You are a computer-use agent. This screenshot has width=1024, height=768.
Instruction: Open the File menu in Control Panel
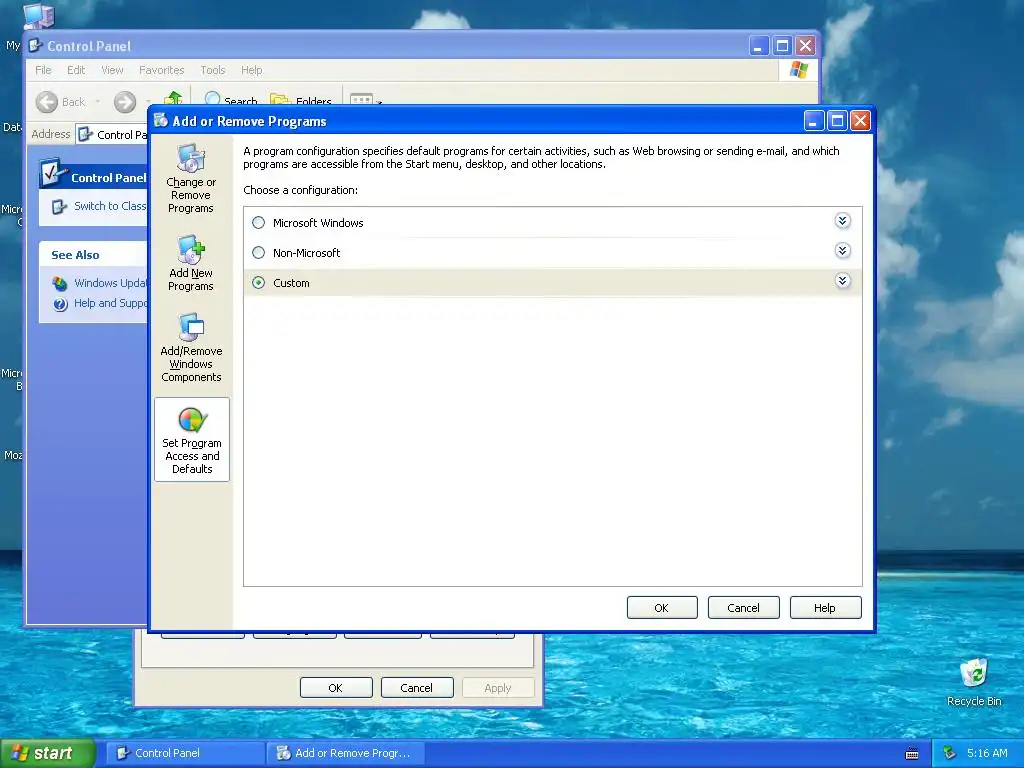coord(43,70)
